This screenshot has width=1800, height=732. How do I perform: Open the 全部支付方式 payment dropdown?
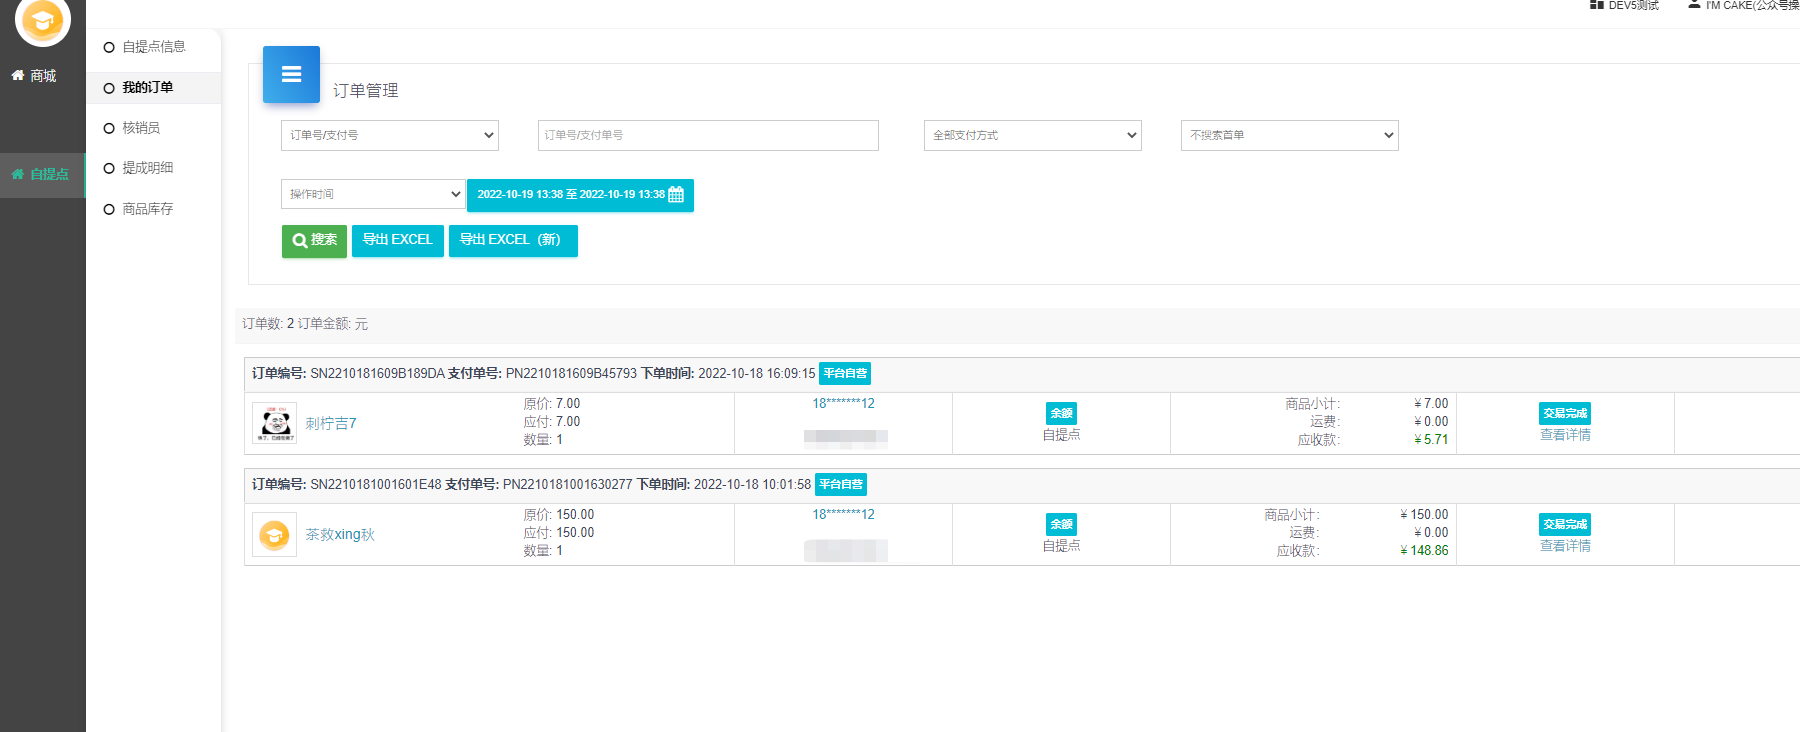click(1032, 136)
